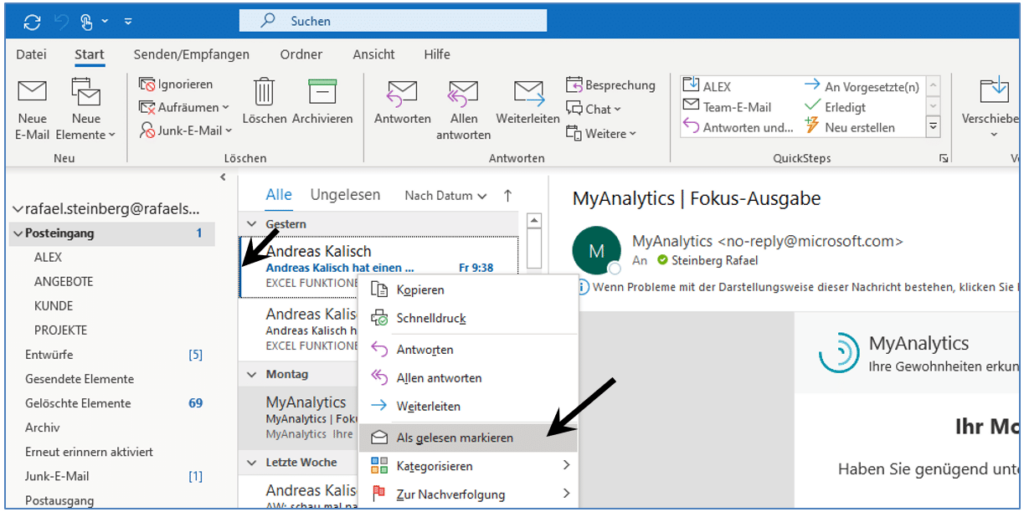The height and width of the screenshot is (512, 1024).
Task: Open the Hilfe ribbon tab
Action: [437, 54]
